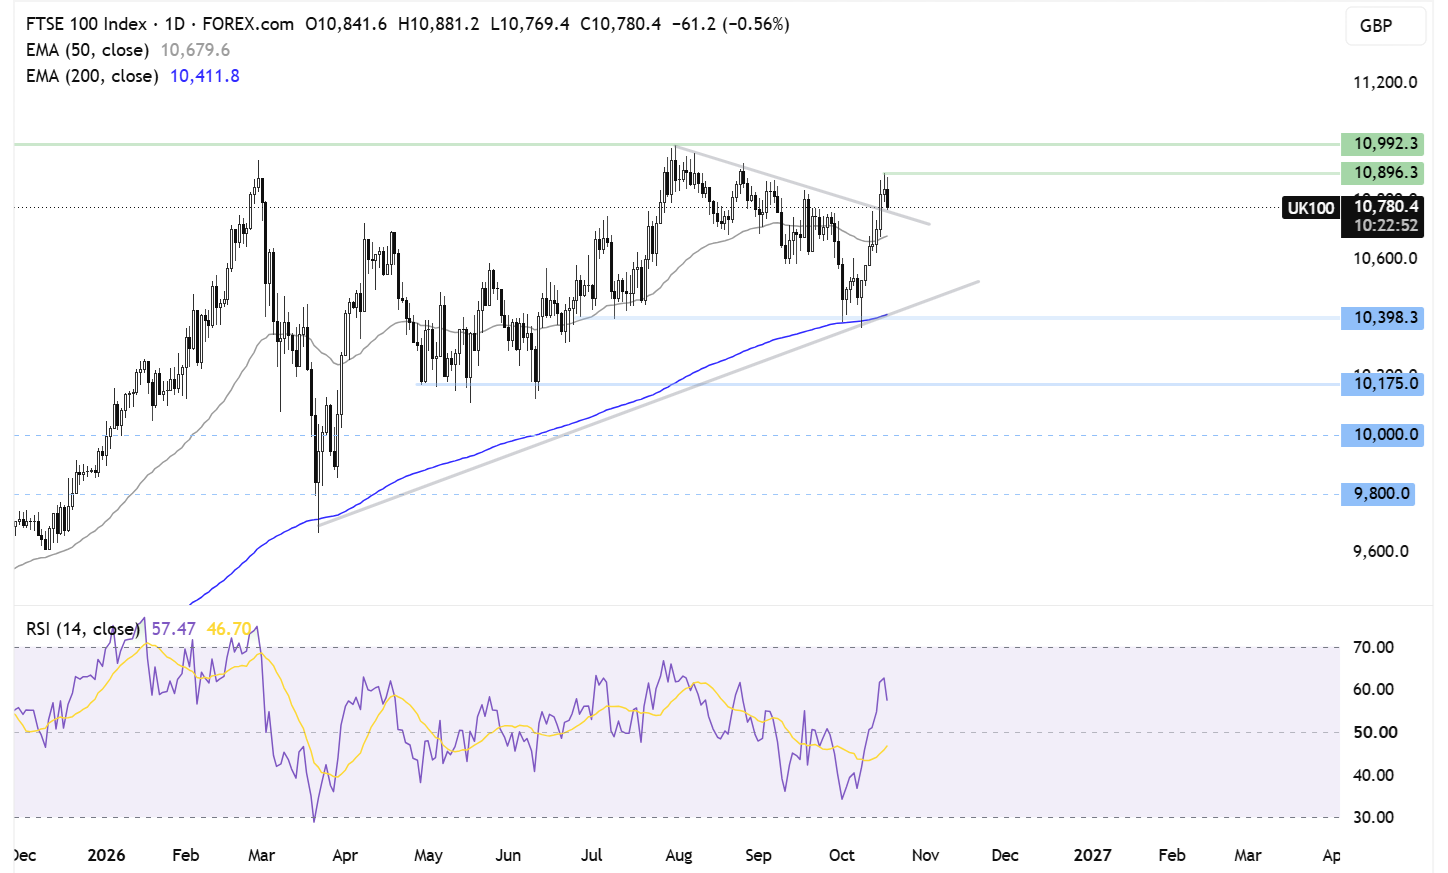Click the high value H10,881.2
Image resolution: width=1448 pixels, height=873 pixels.
point(439,24)
